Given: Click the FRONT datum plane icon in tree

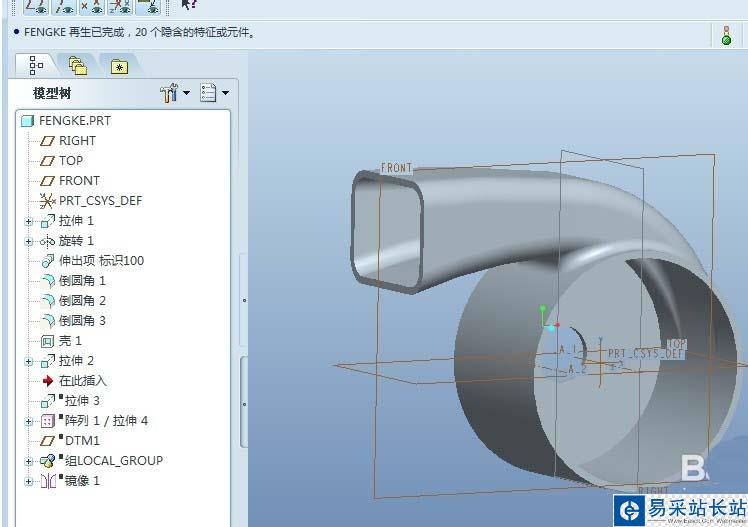Looking at the screenshot, I should point(47,181).
